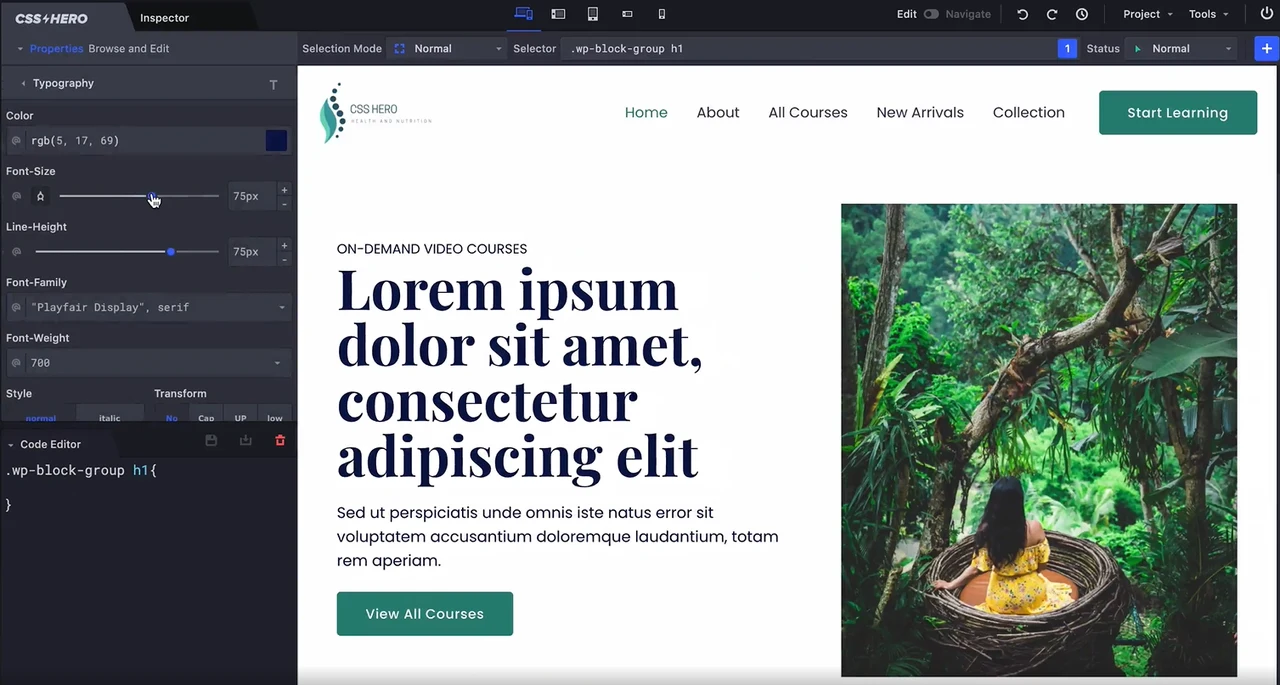Switch to desktop device preview icon
The height and width of the screenshot is (685, 1280).
(523, 14)
